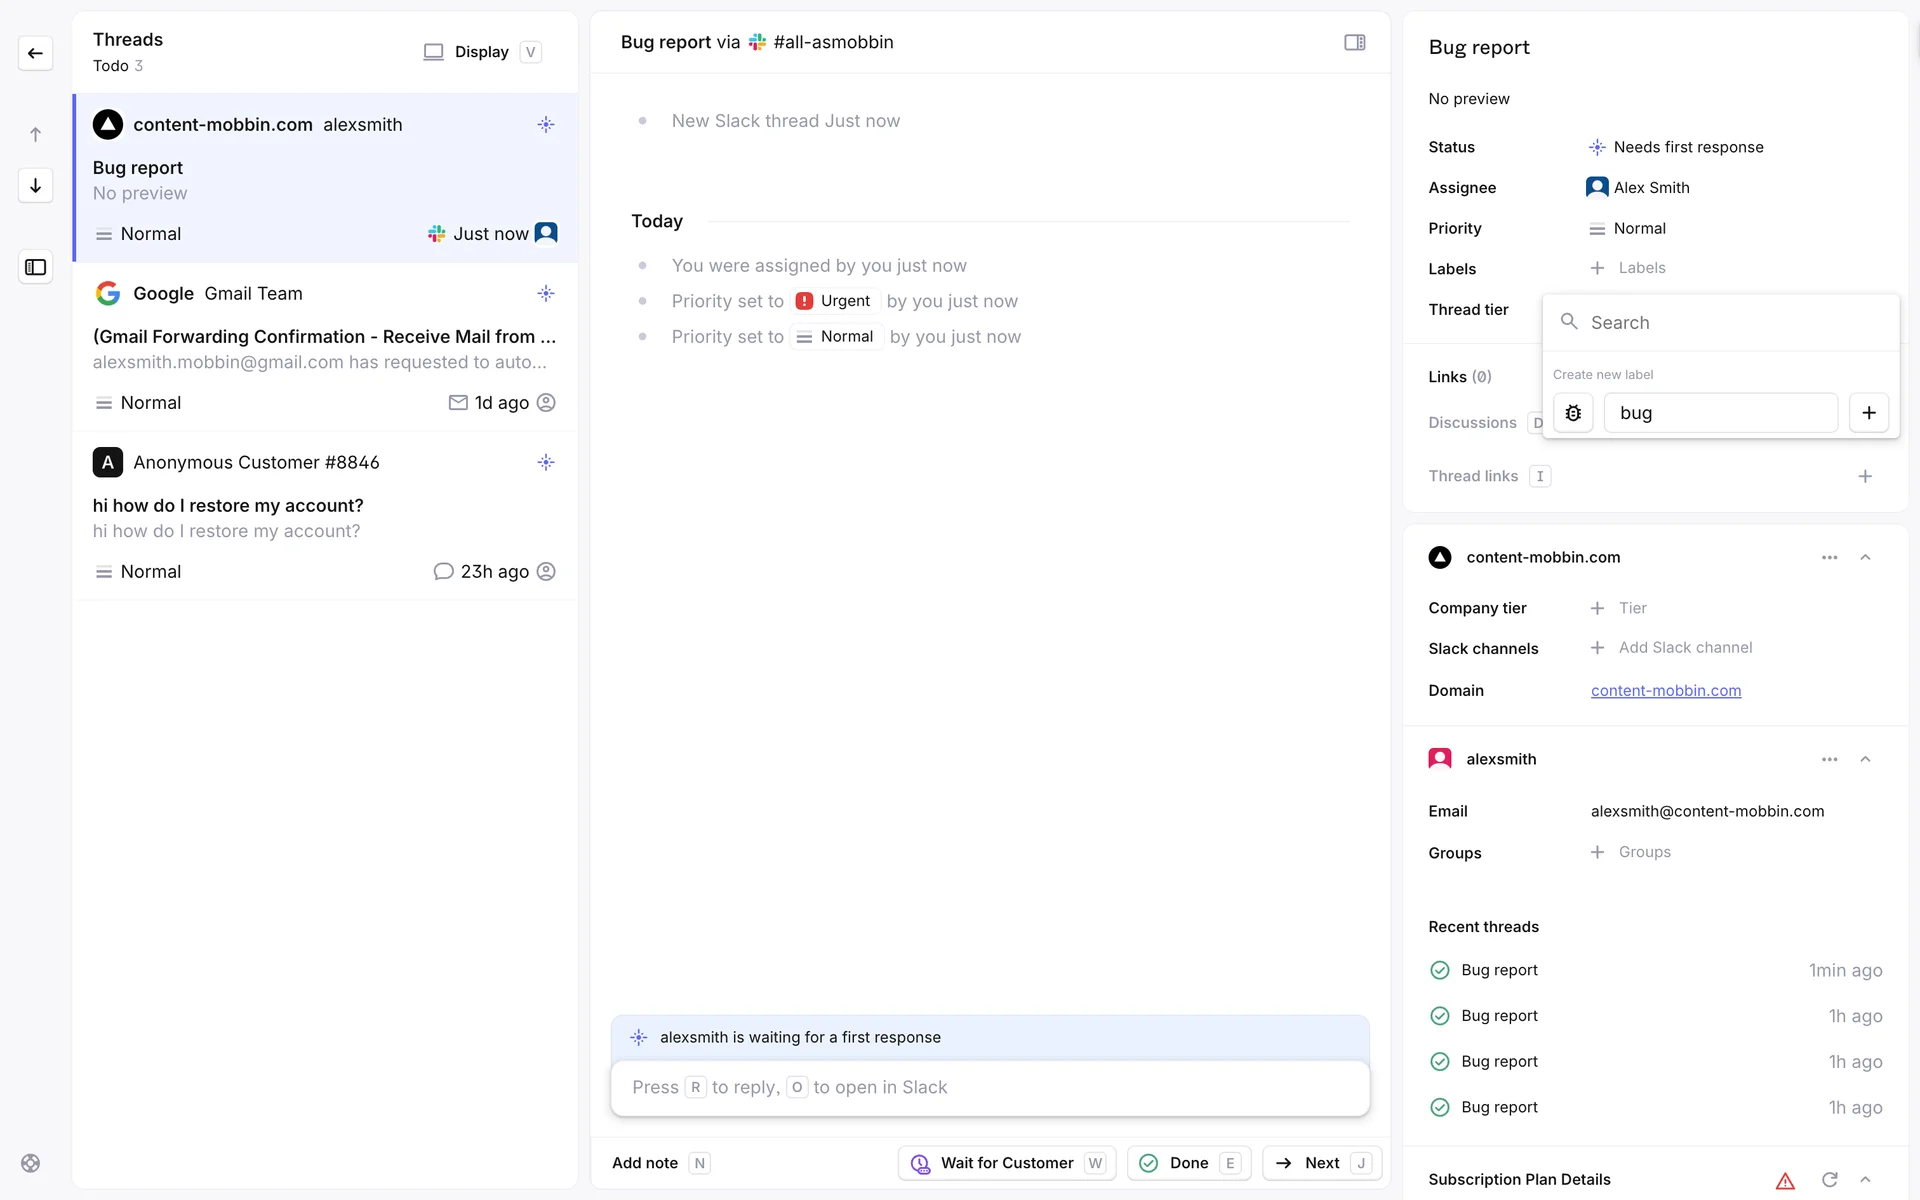Viewport: 1920px width, 1200px height.
Task: Toggle the left sidebar panel icon
Action: coord(35,267)
